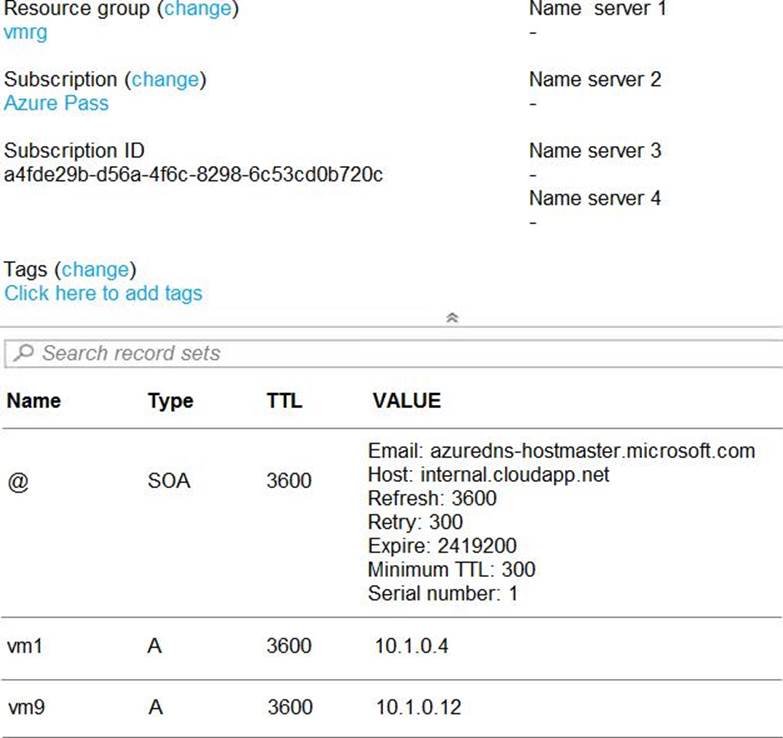783x738 pixels.
Task: Click here to add tags
Action: tap(103, 293)
